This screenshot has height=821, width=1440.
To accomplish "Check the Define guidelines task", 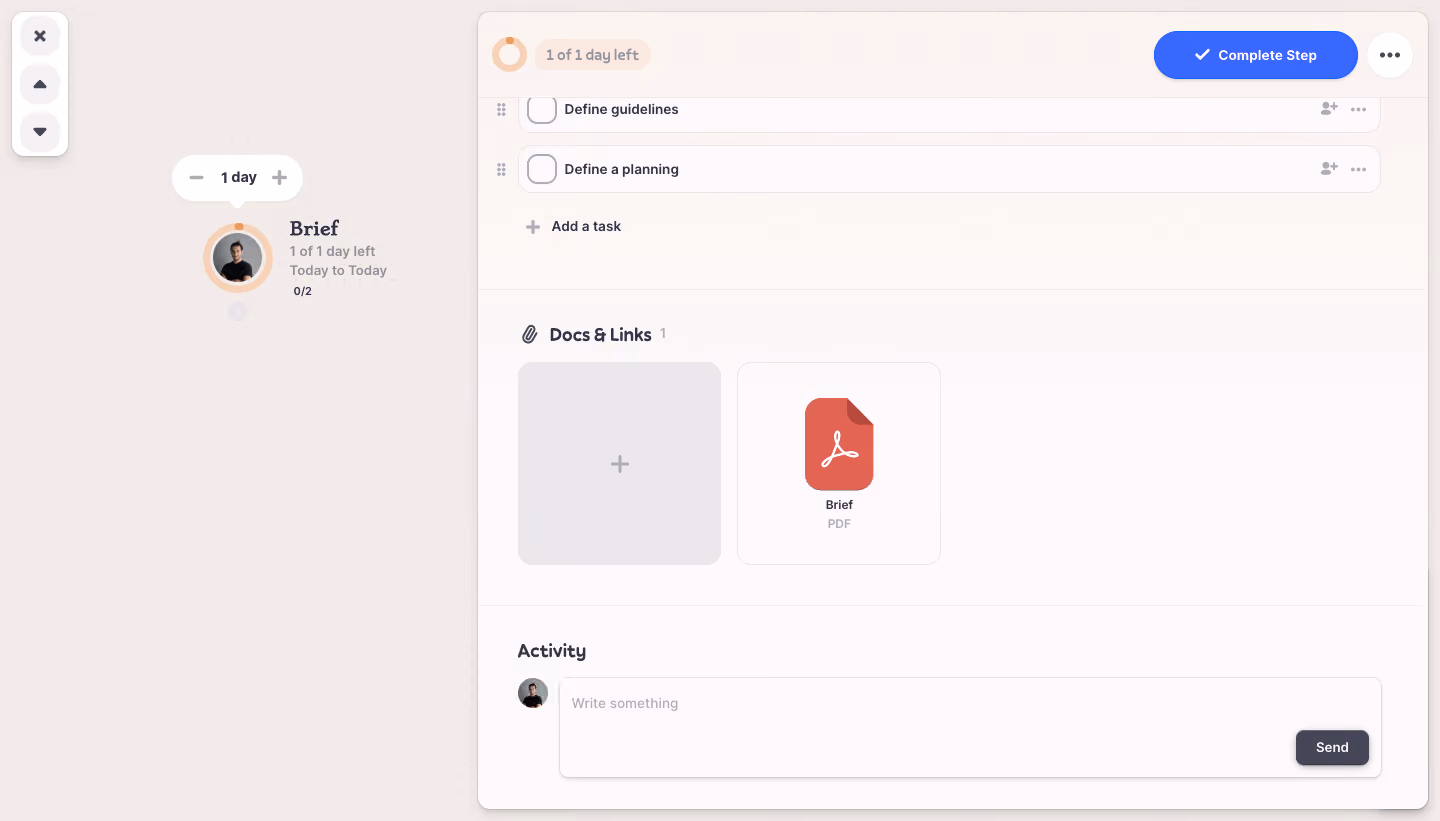I will coord(542,109).
